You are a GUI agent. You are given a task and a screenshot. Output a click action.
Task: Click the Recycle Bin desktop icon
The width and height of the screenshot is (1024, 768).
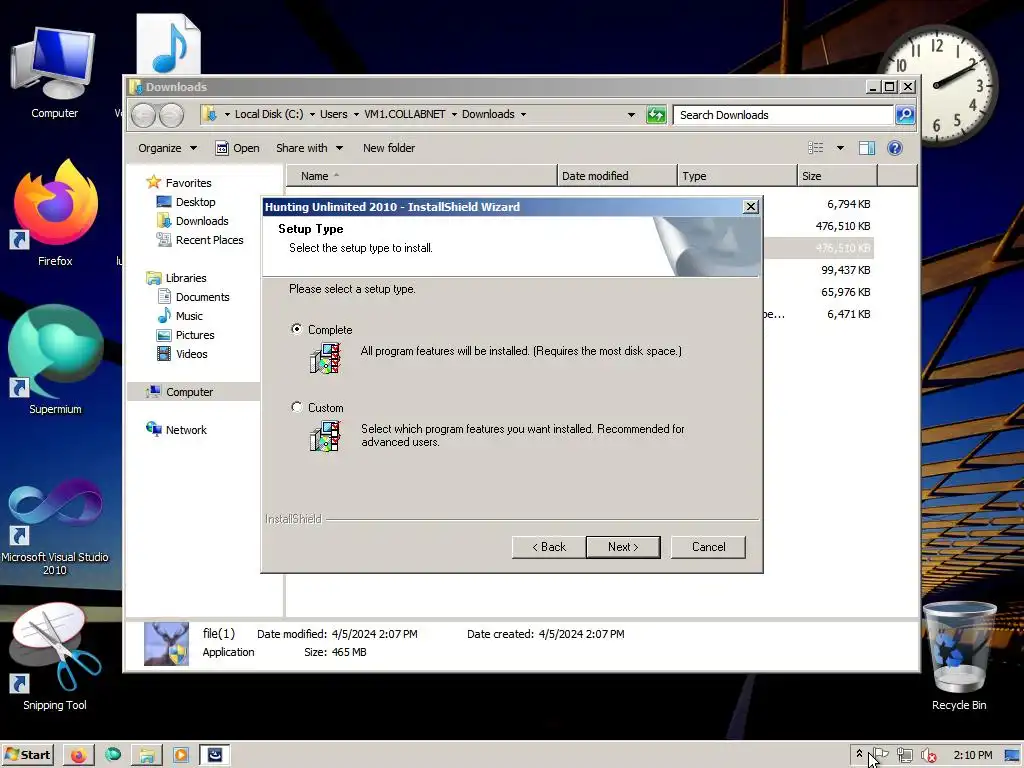959,656
